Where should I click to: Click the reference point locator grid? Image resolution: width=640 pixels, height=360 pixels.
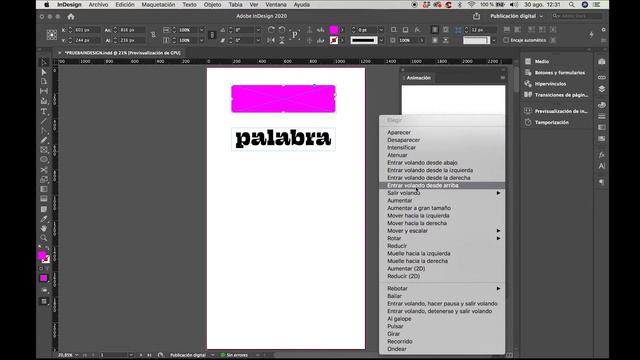52,35
